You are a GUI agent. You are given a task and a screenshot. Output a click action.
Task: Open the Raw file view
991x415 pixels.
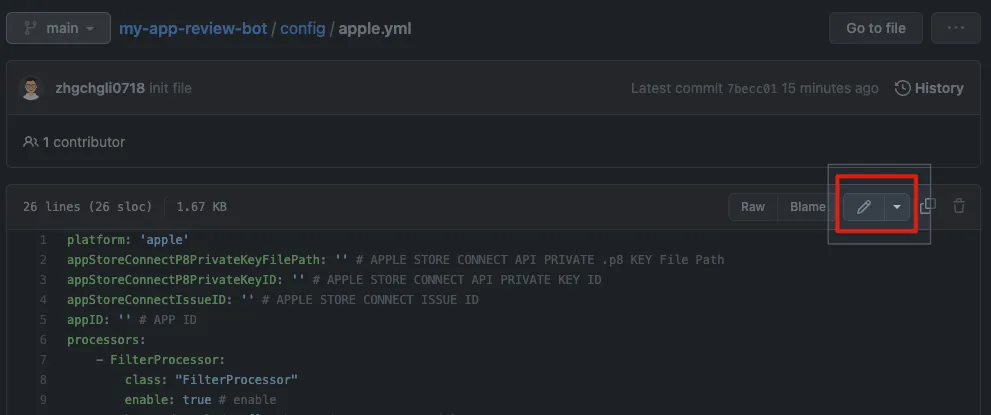tap(752, 207)
